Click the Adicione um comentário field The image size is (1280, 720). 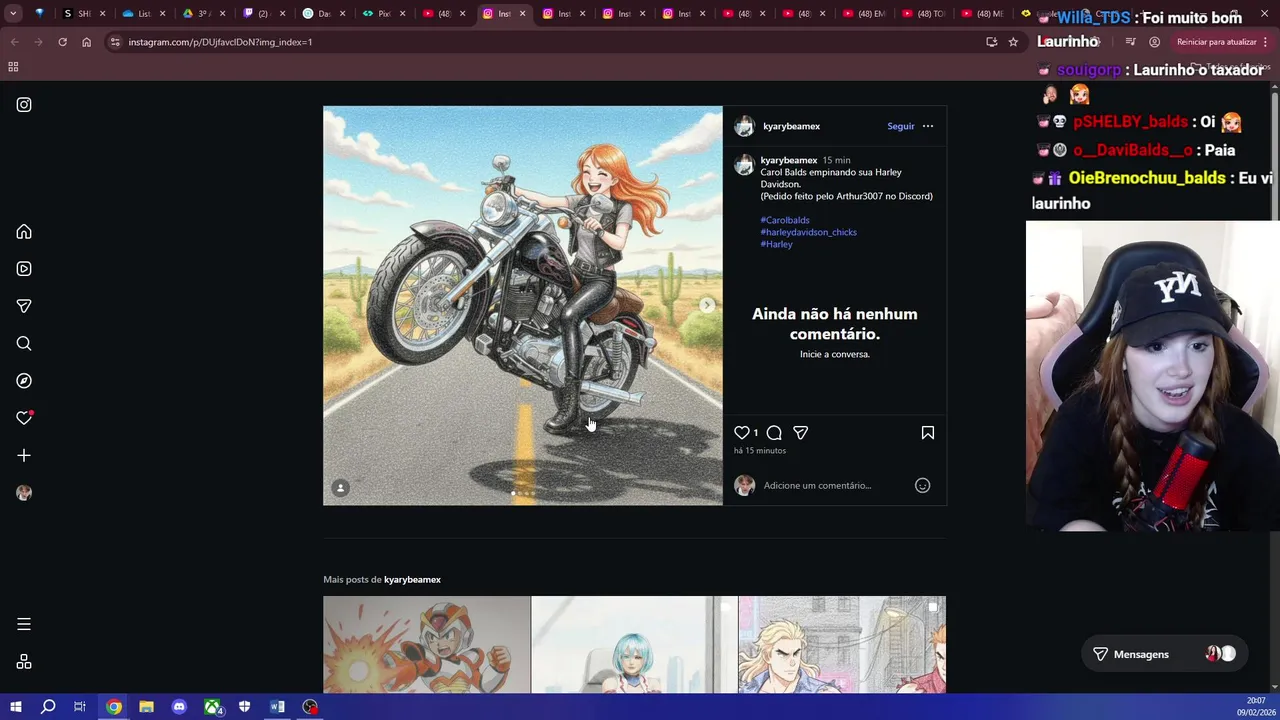point(835,486)
